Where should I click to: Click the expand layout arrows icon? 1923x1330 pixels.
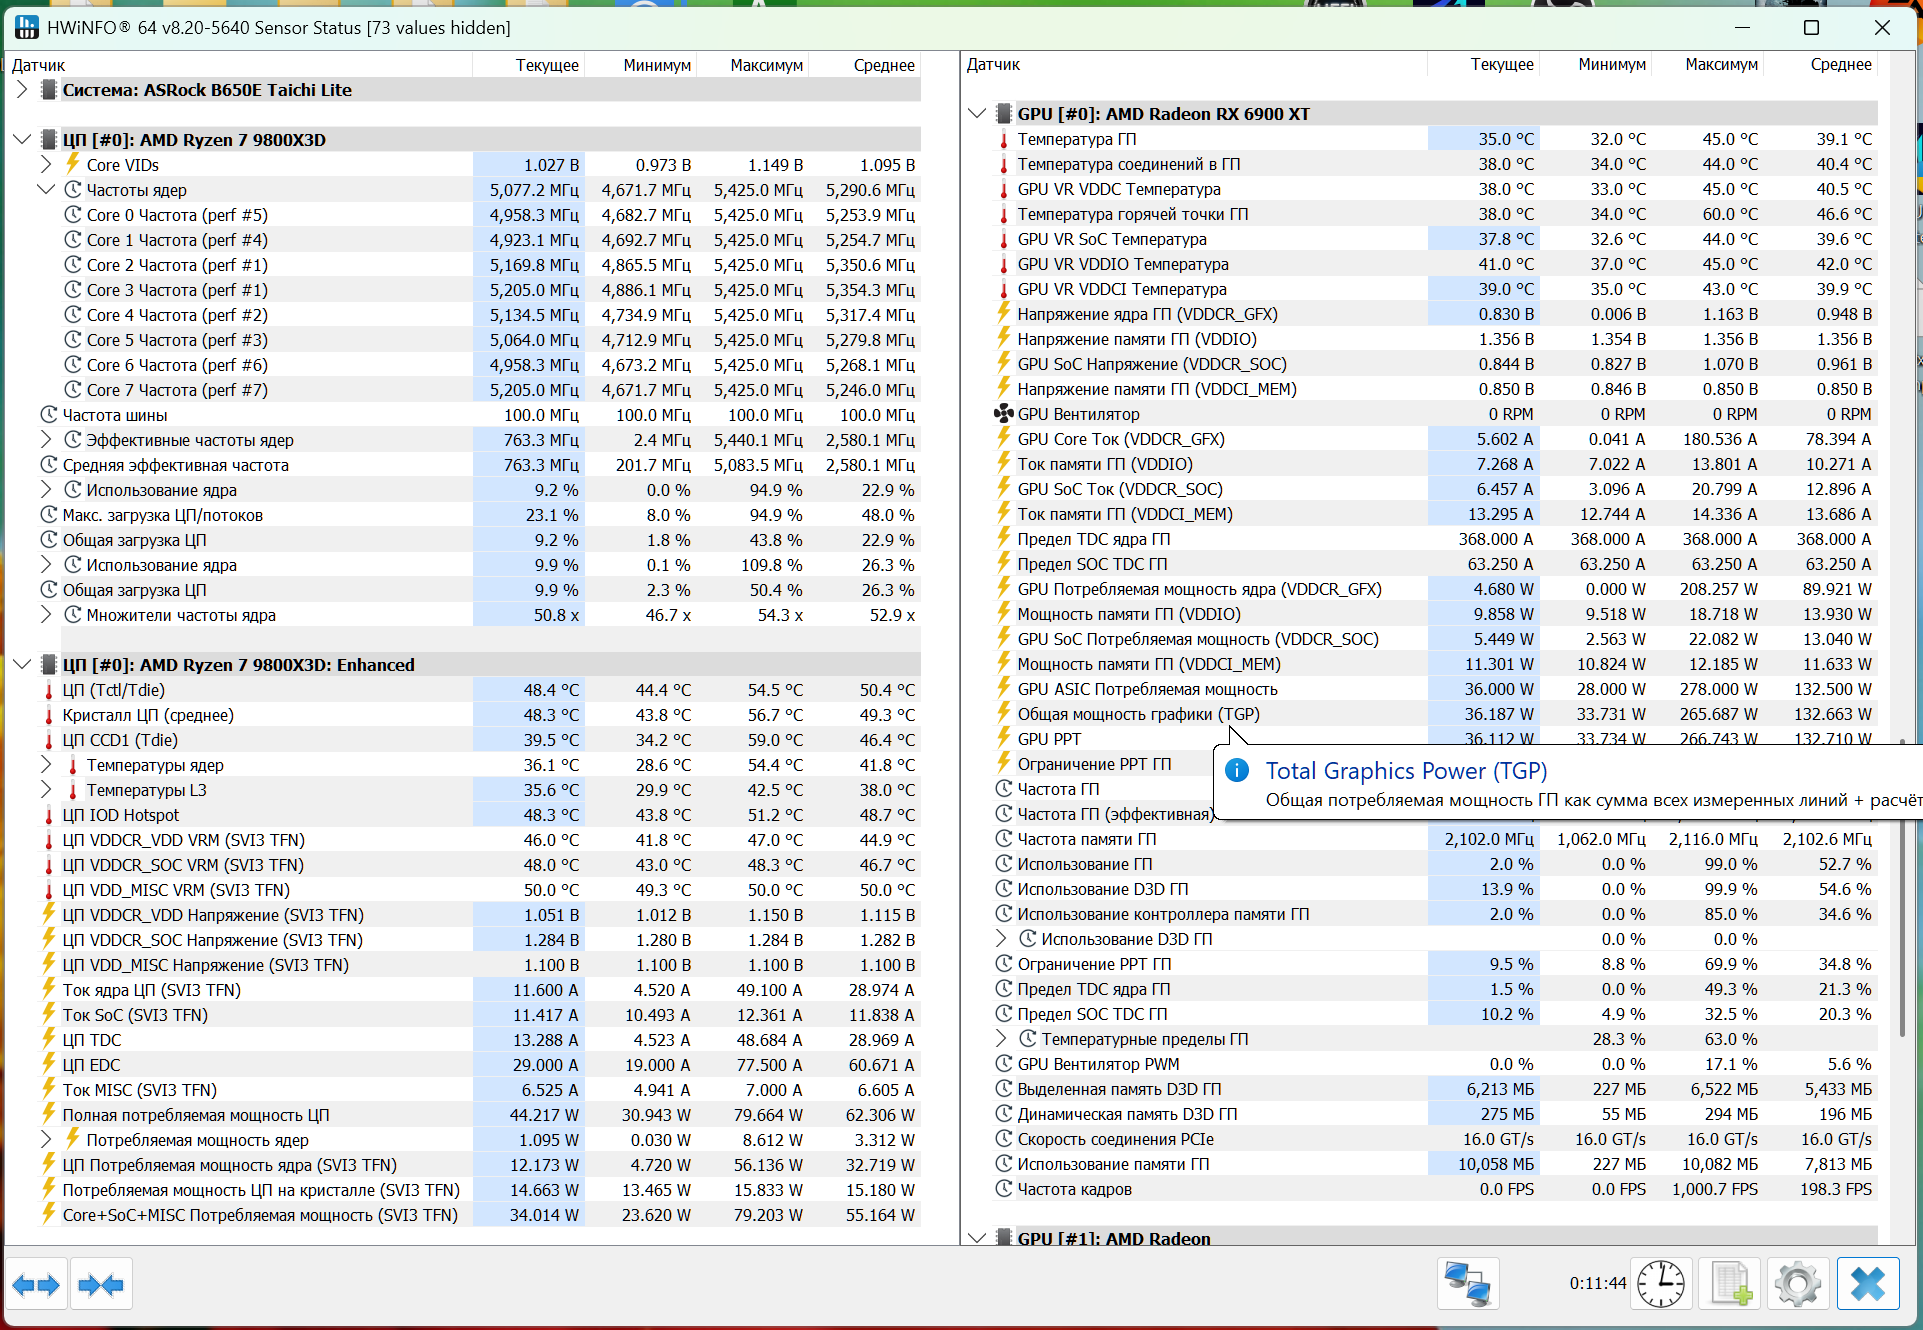(x=36, y=1285)
